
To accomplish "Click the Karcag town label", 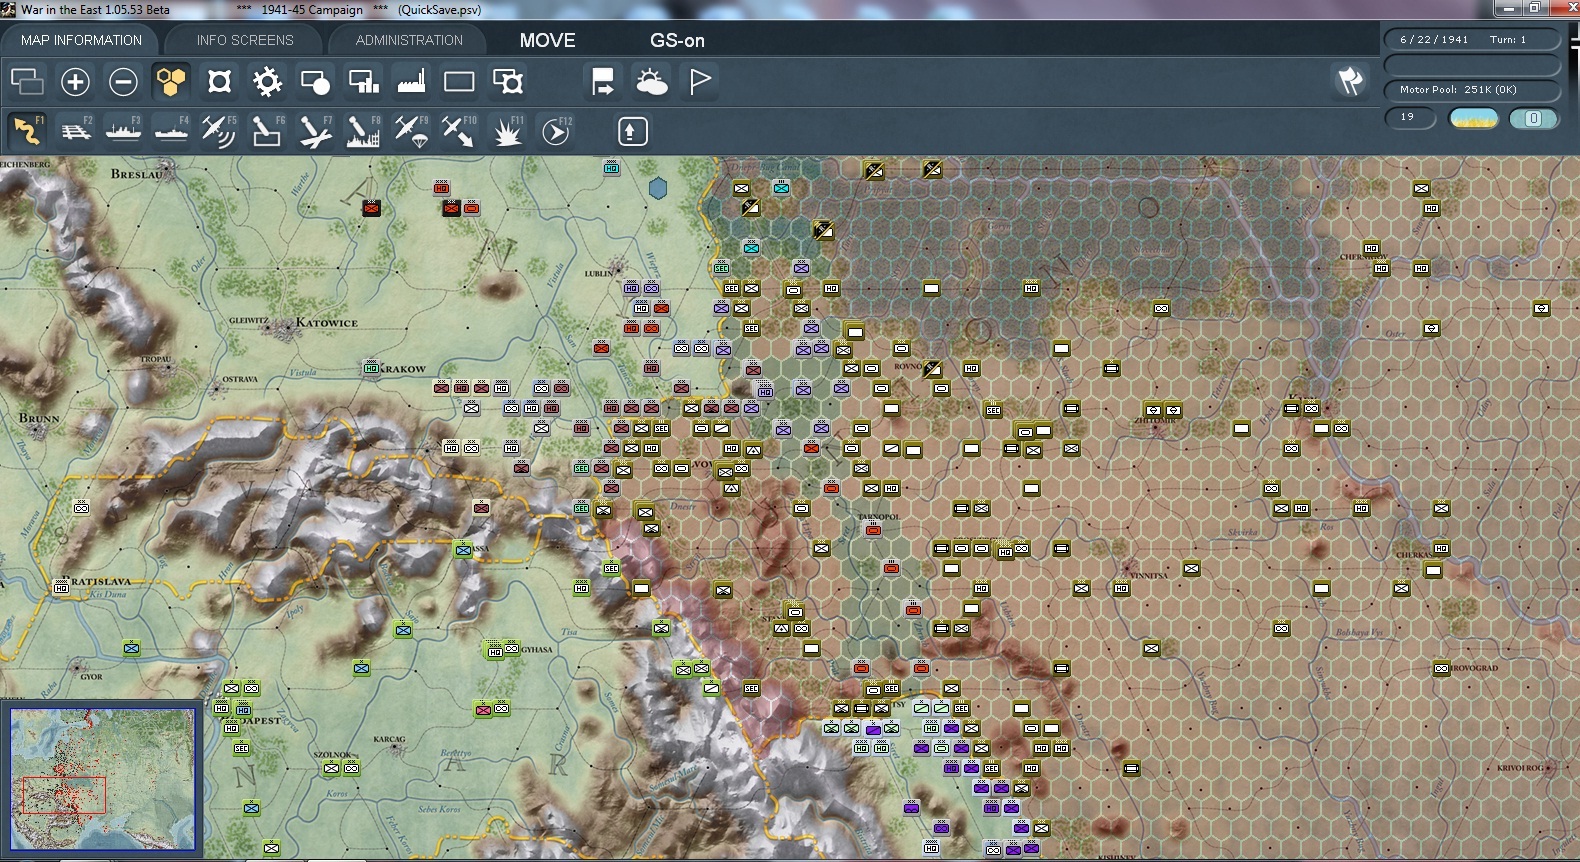I will [389, 740].
